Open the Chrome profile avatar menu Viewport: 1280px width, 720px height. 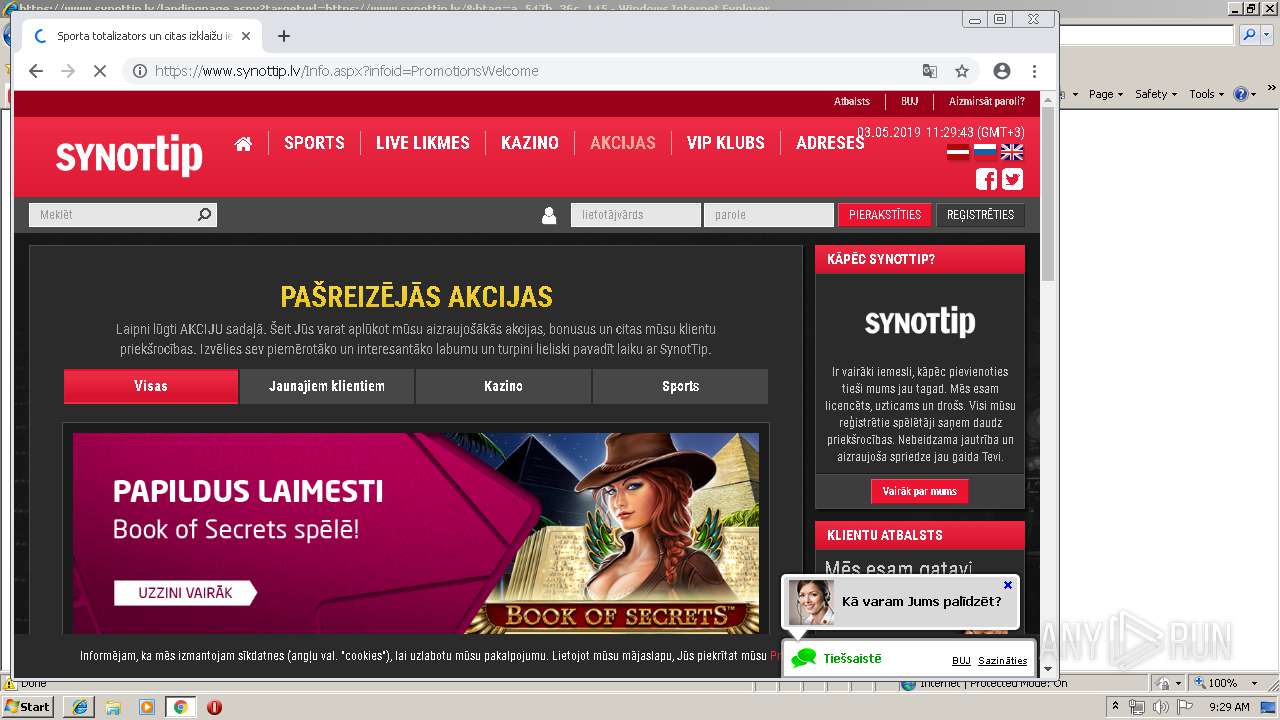tap(1002, 71)
